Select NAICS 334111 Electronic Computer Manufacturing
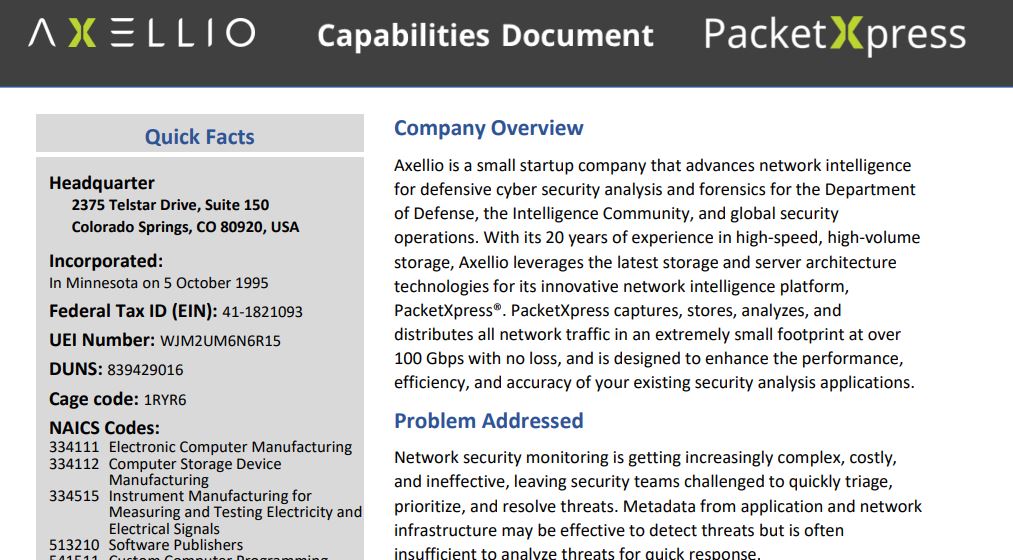This screenshot has height=560, width=1013. pos(200,447)
